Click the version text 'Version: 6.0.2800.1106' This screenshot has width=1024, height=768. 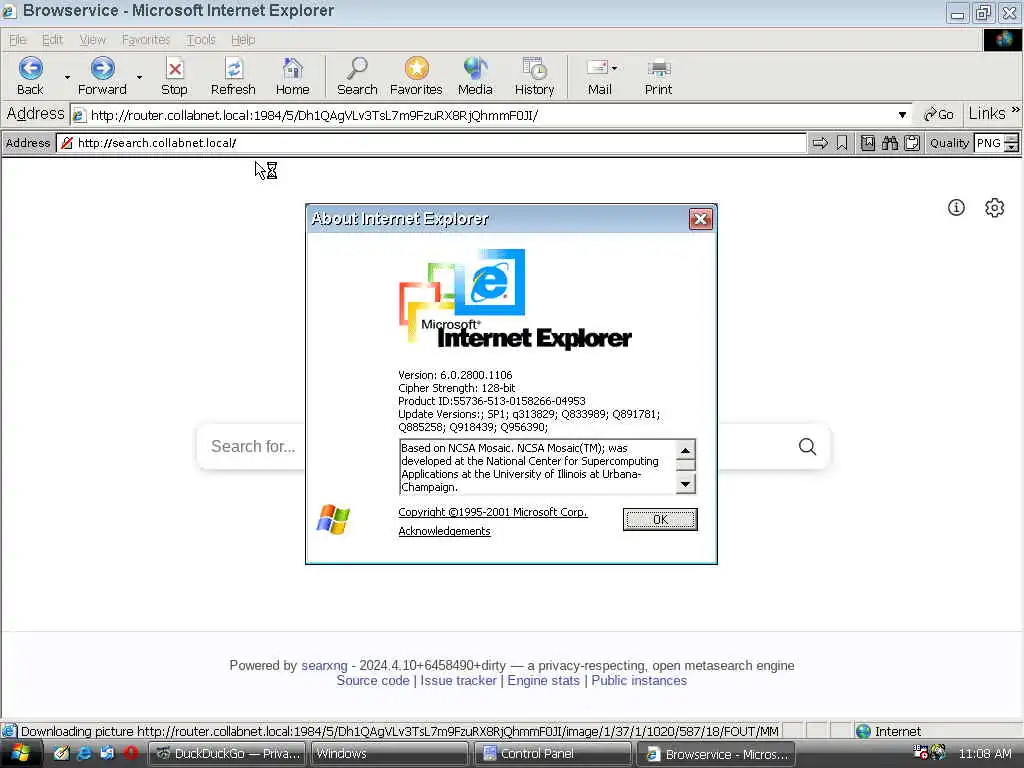pyautogui.click(x=455, y=375)
